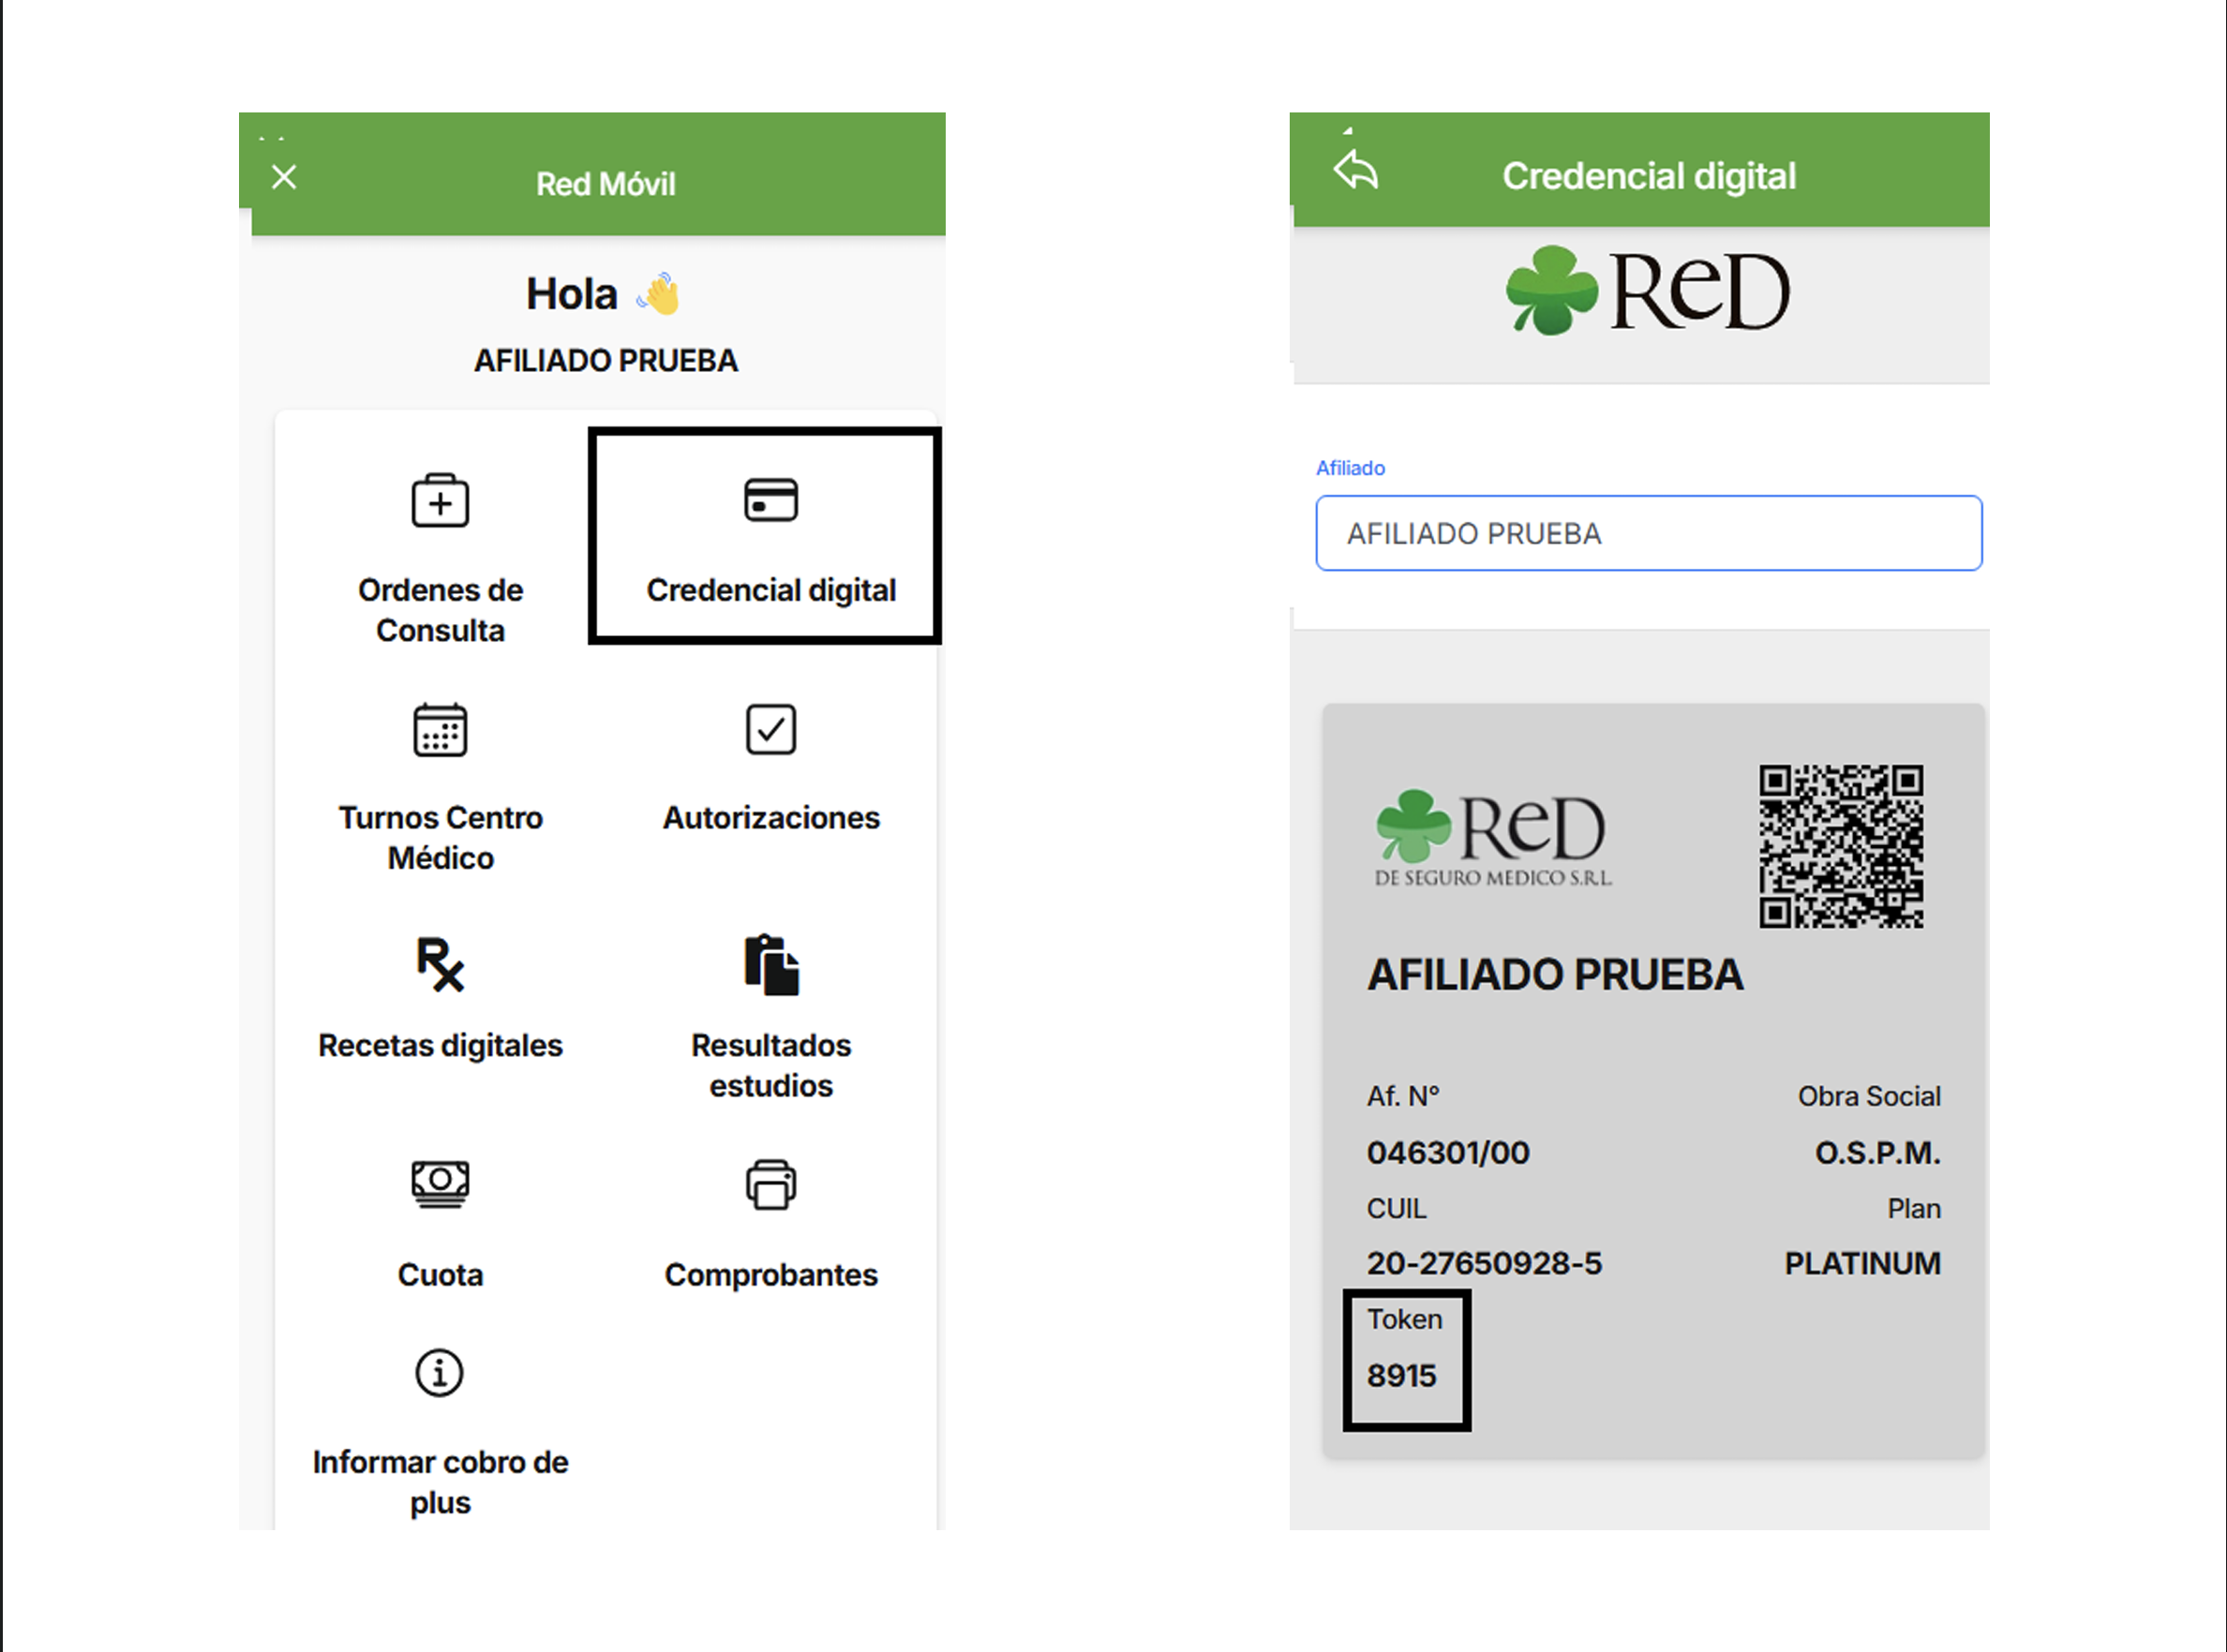Screen dimensions: 2227x1652
Task: Select the Credencial digital label
Action: point(771,590)
